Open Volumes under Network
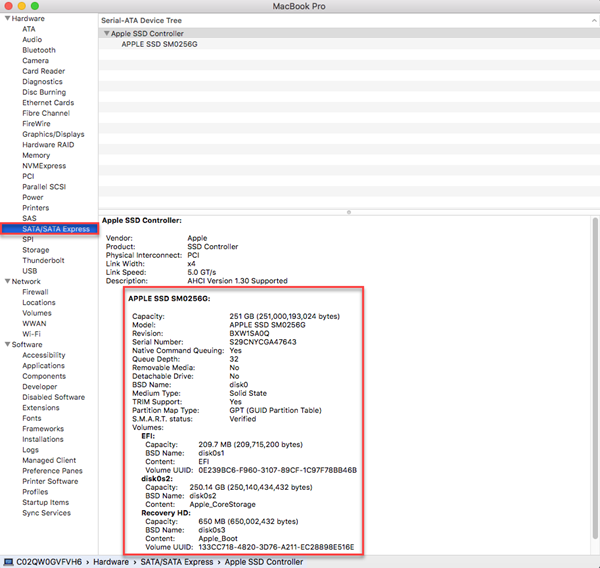The width and height of the screenshot is (600, 568). click(37, 313)
